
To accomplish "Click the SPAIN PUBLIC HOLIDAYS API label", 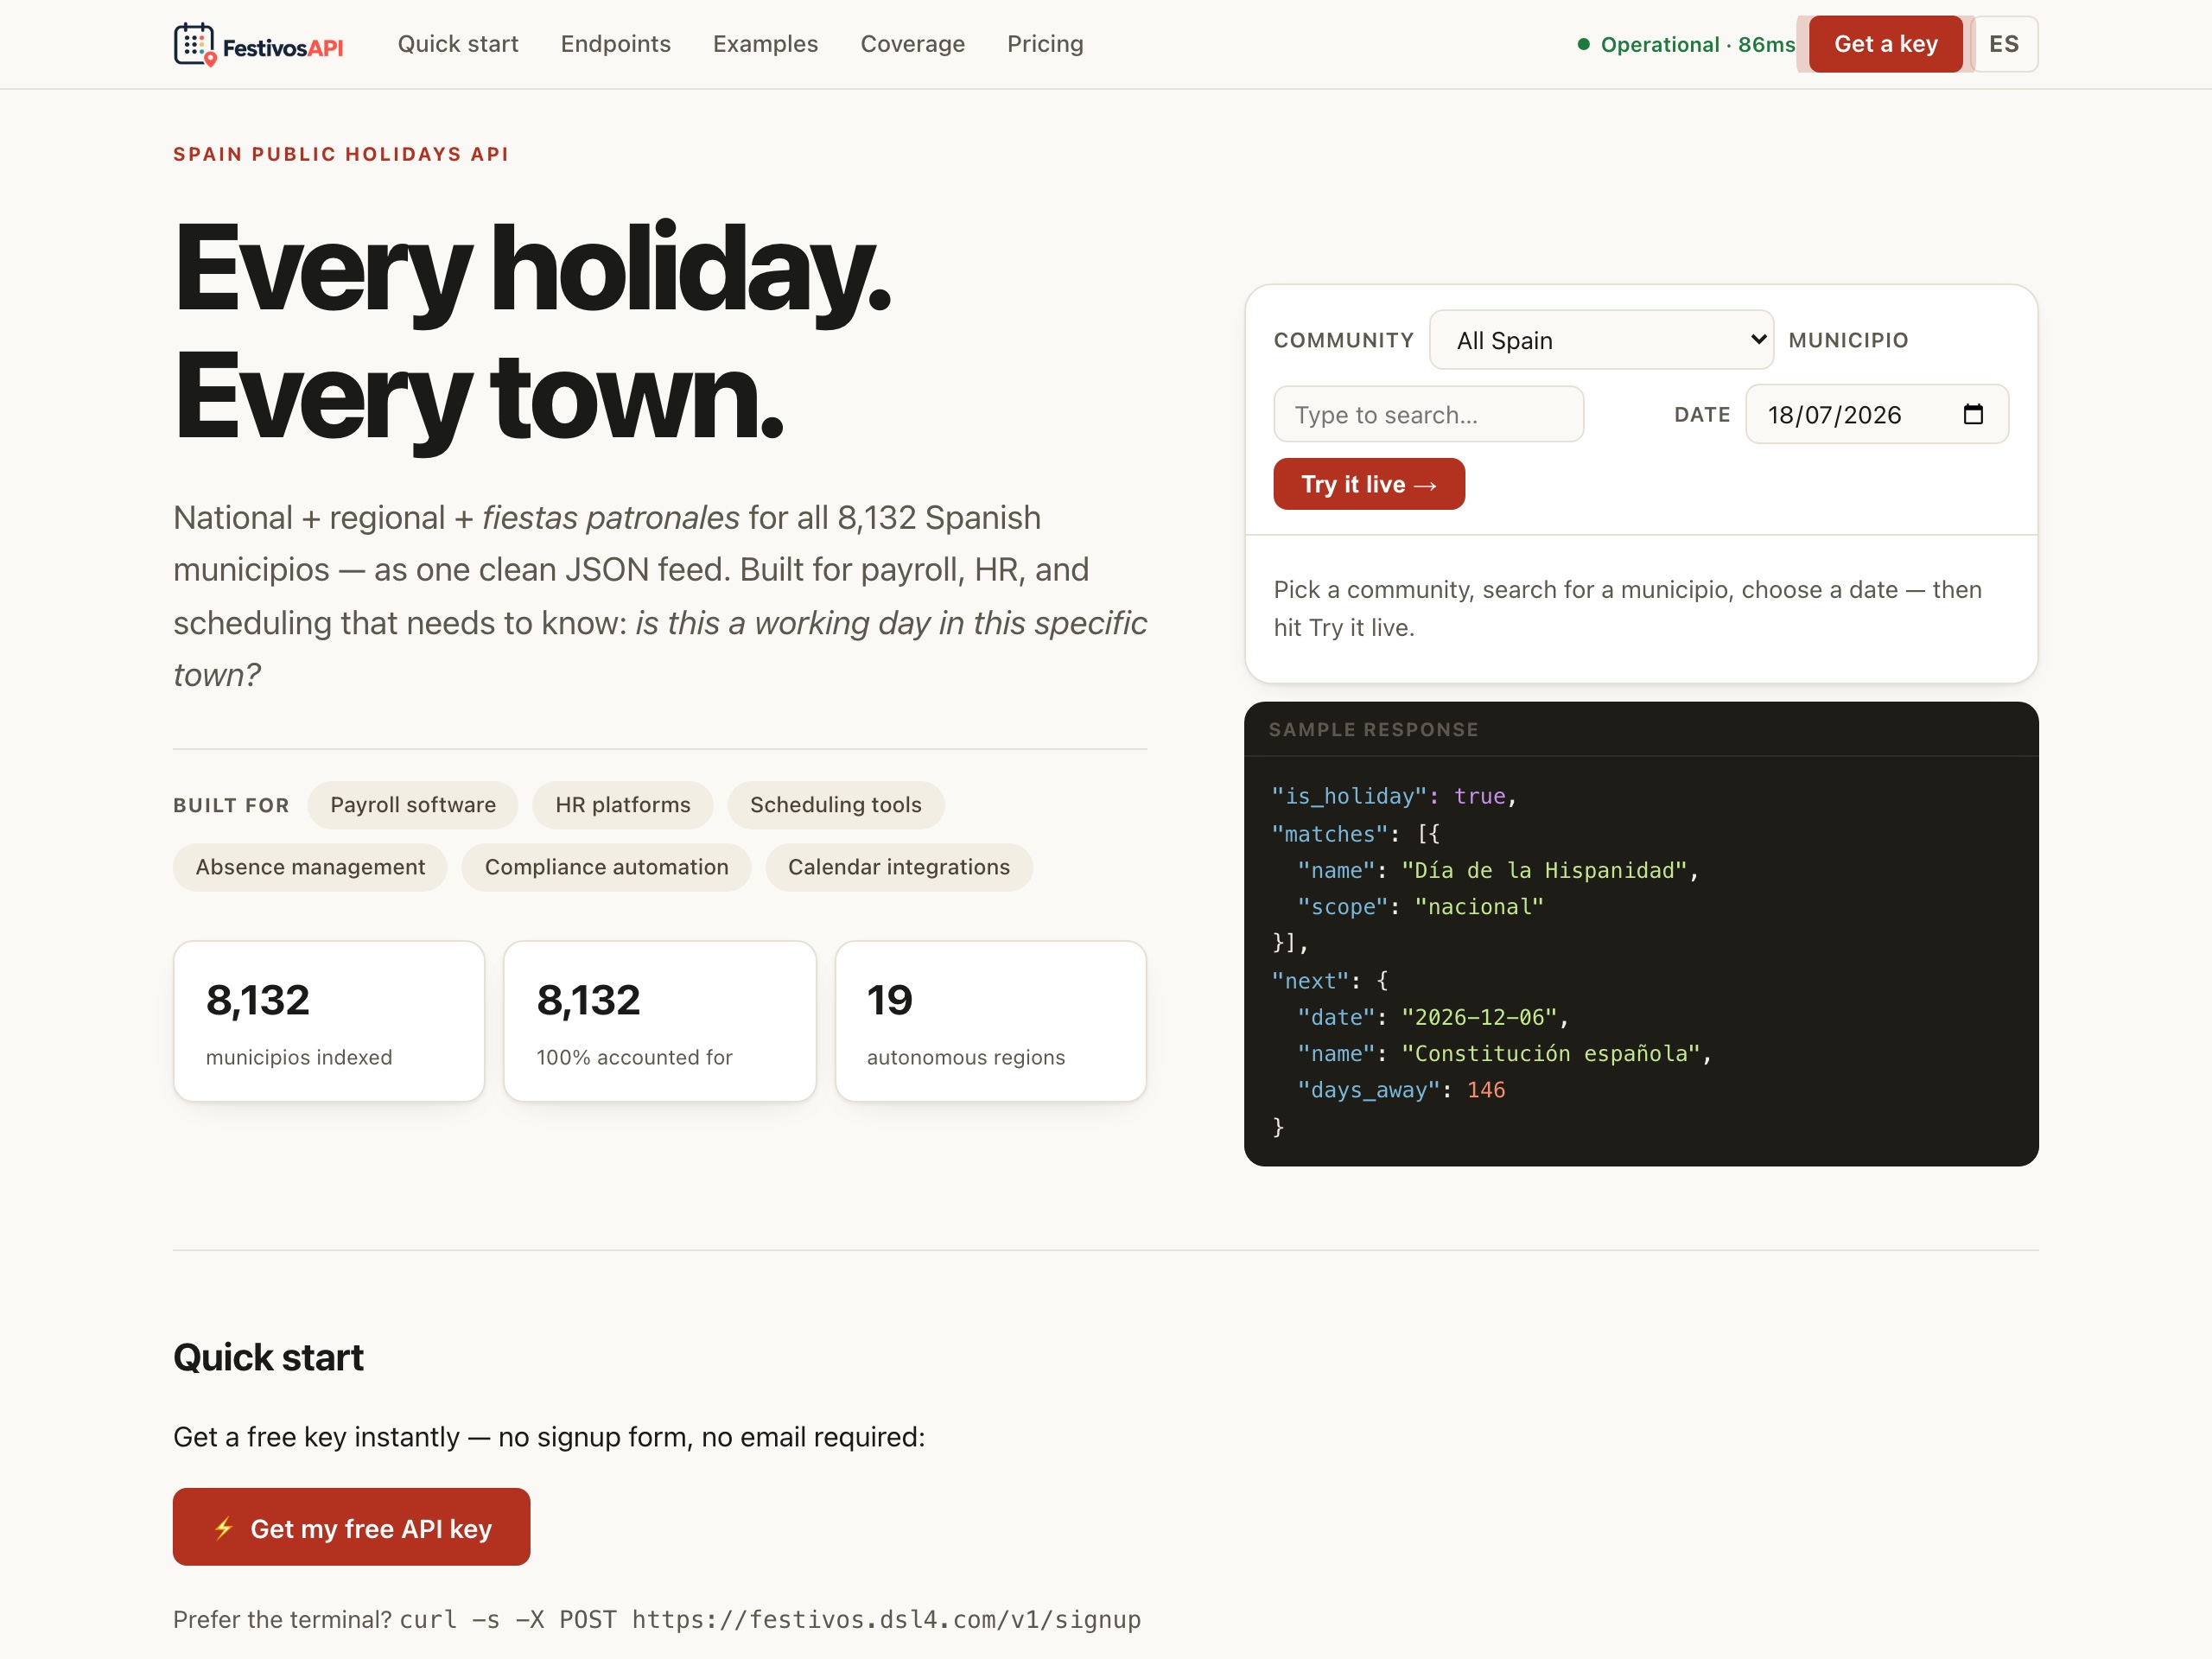I will pos(341,154).
